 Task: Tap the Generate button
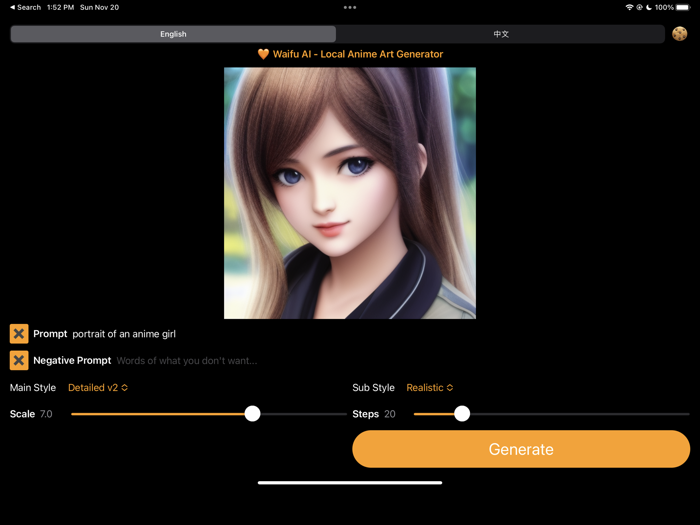pyautogui.click(x=521, y=449)
